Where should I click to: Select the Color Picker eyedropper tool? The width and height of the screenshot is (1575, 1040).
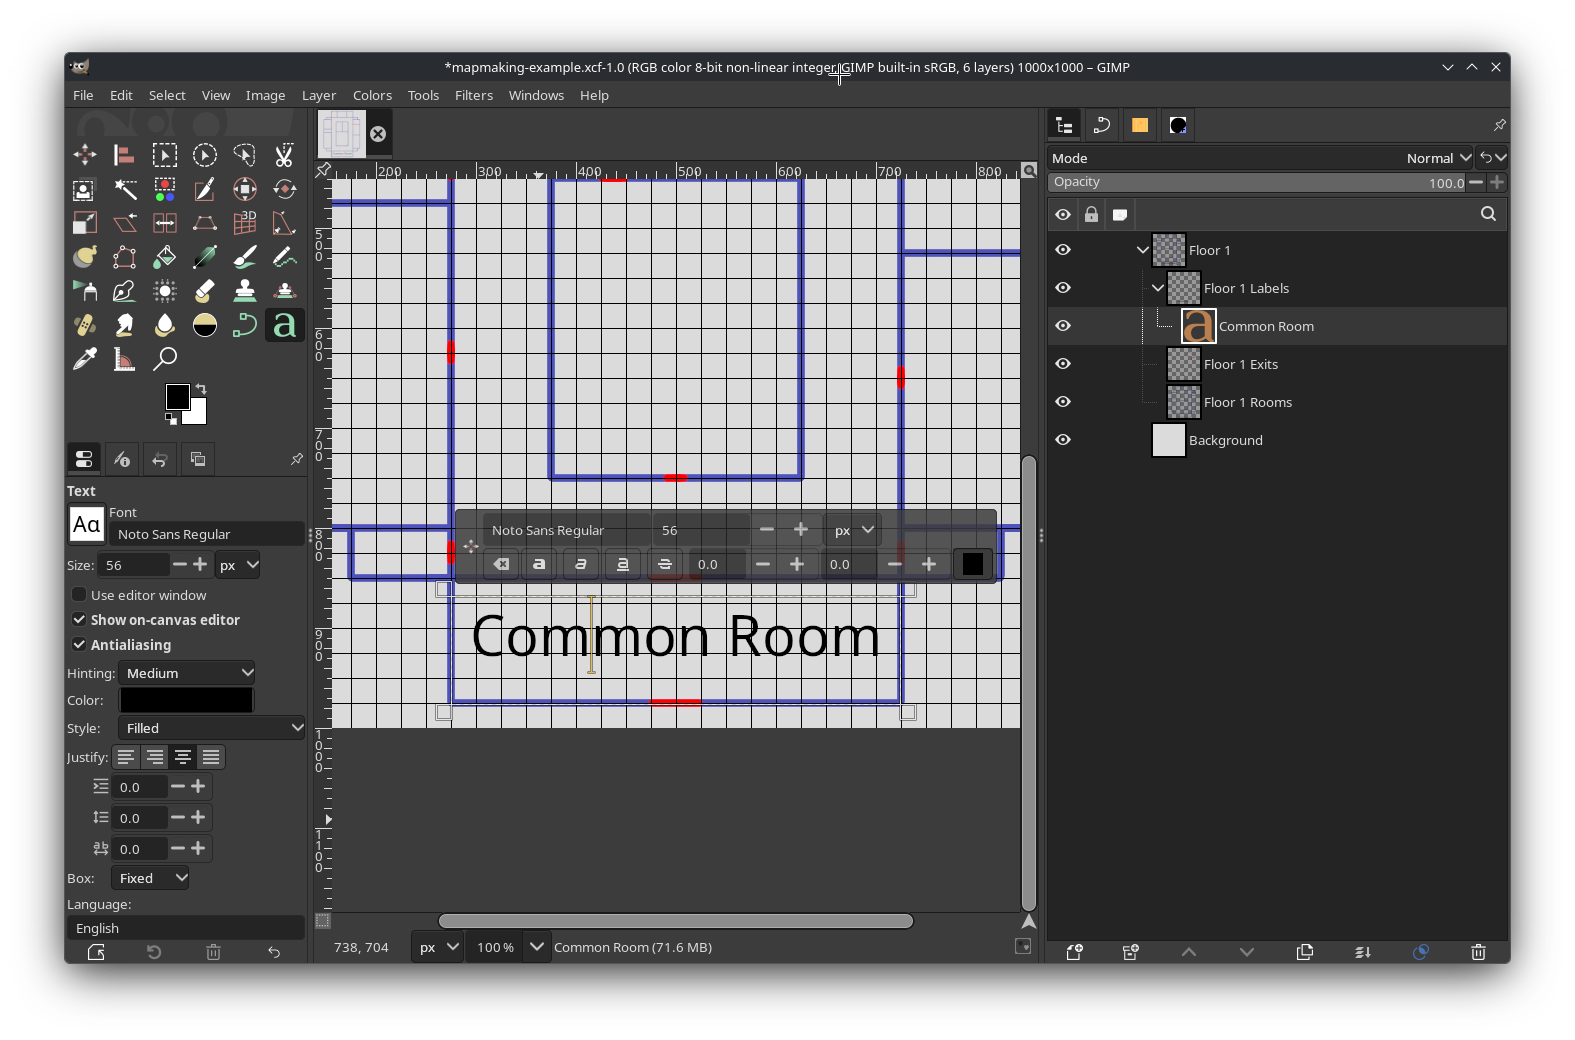pos(85,359)
